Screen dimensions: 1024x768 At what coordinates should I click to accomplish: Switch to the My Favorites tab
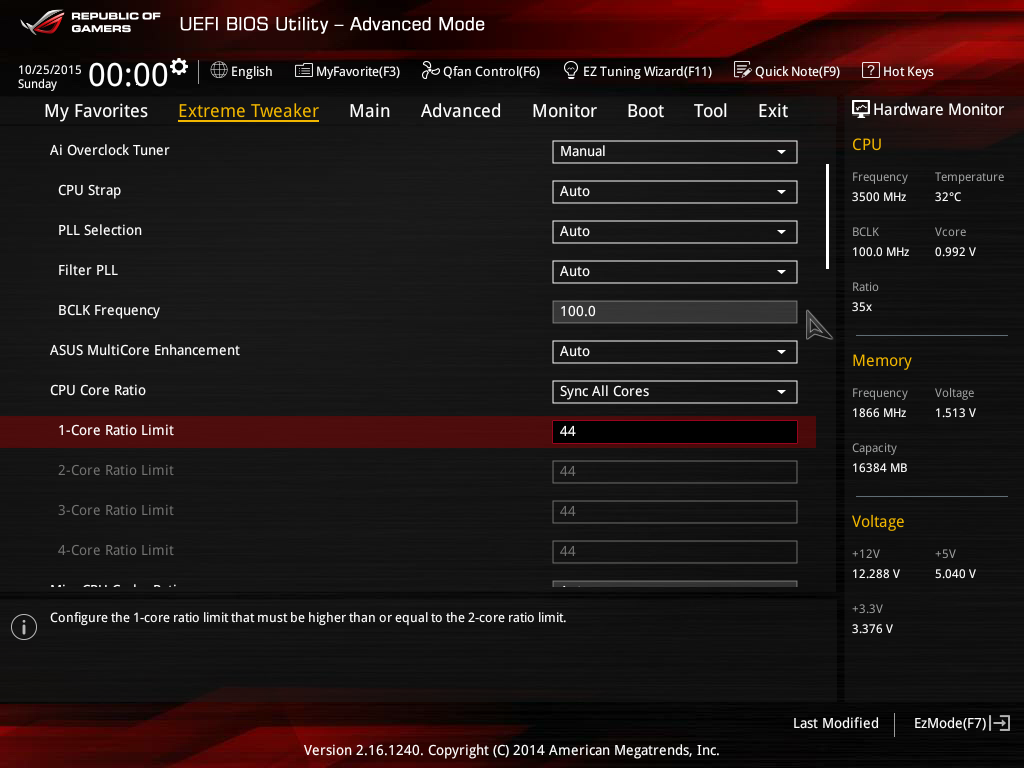tap(96, 111)
